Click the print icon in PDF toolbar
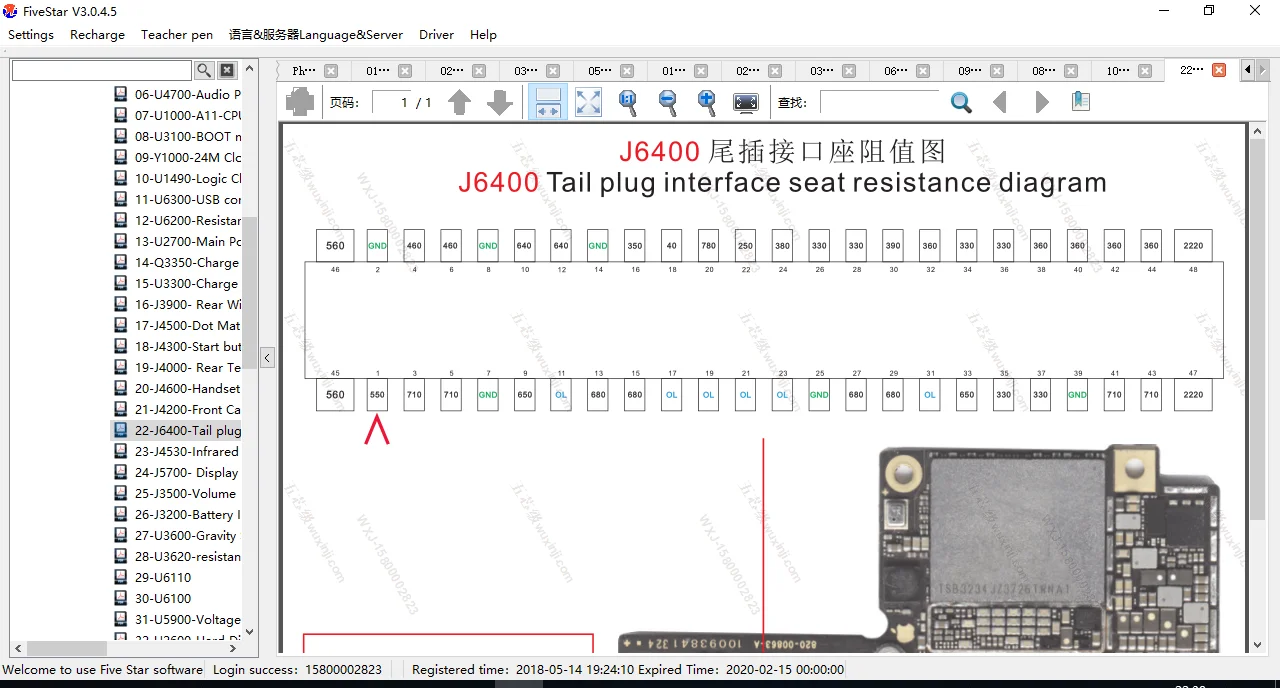 (x=300, y=102)
